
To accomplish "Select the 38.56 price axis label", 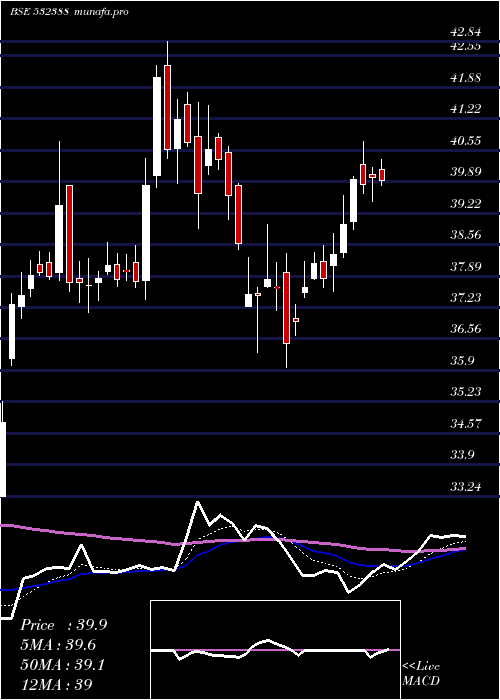I will pos(466,235).
